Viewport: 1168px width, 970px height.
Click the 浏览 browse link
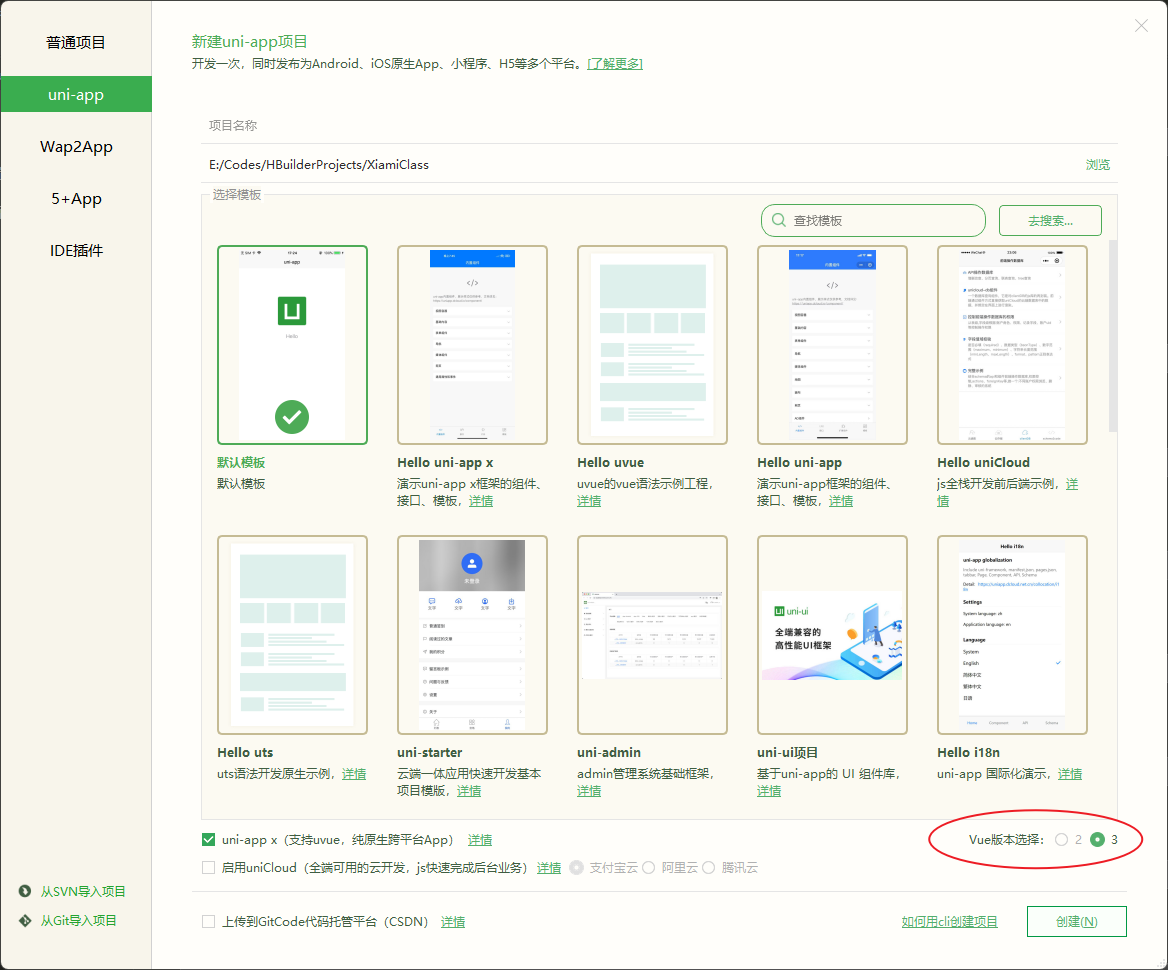tap(1098, 165)
